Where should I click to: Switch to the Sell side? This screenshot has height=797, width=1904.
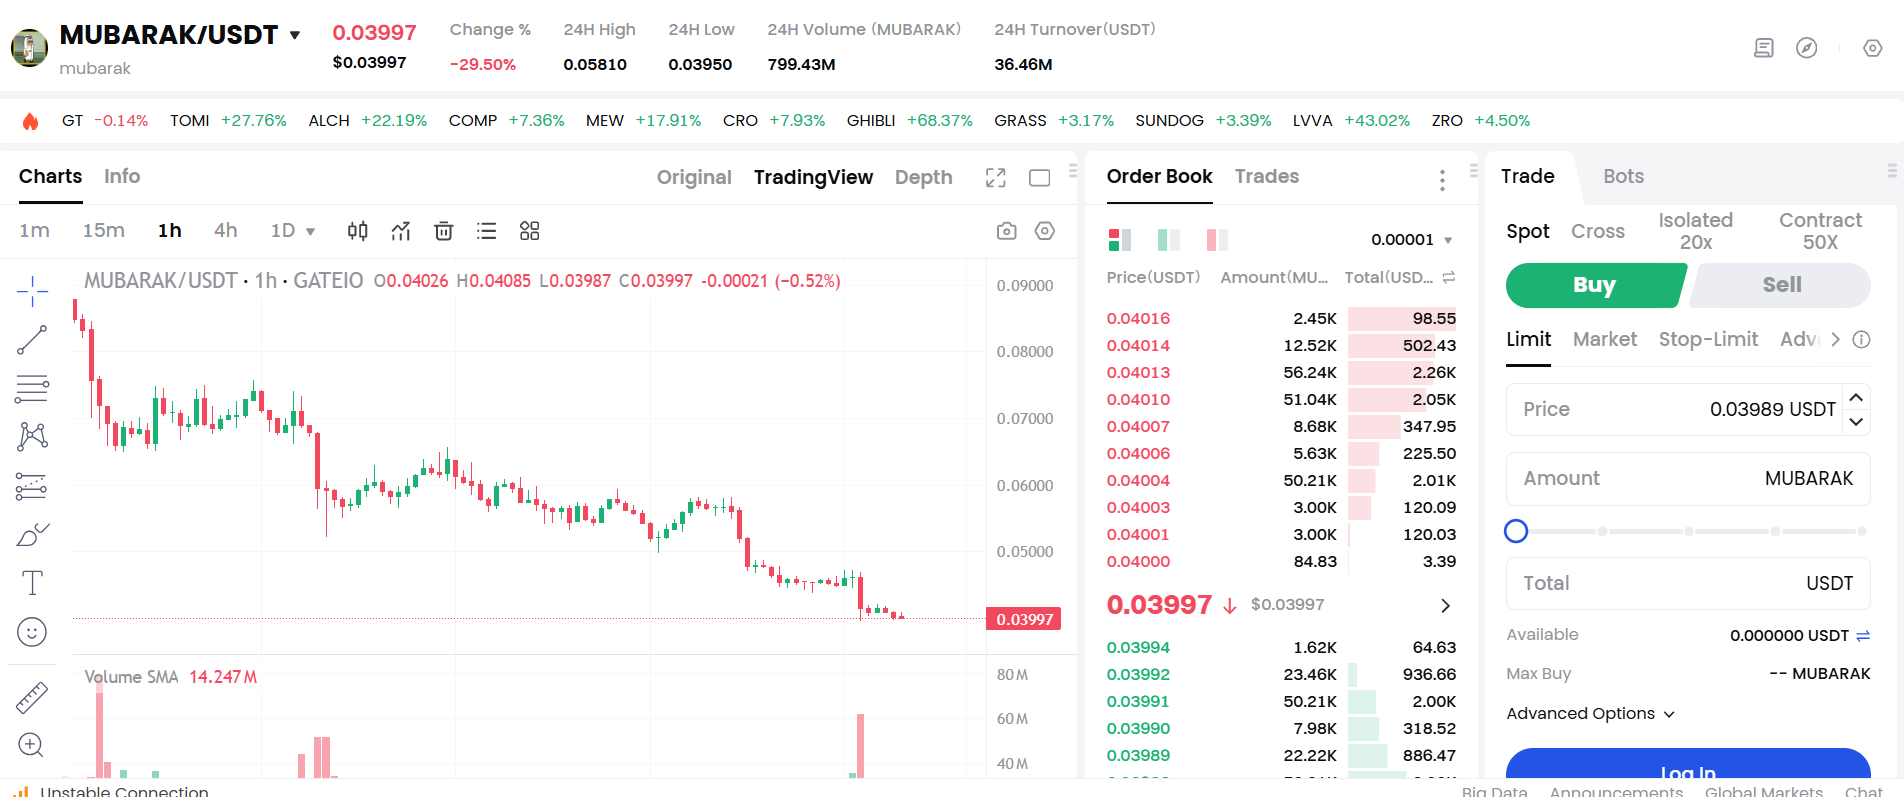click(1781, 285)
